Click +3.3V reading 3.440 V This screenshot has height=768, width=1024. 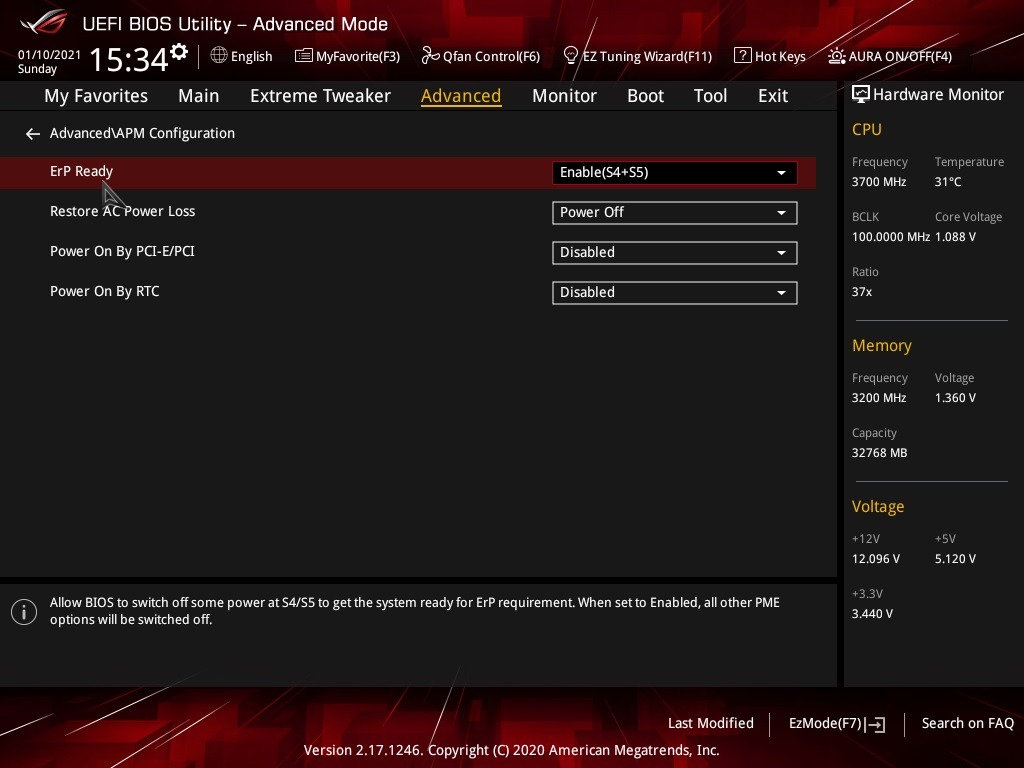(x=872, y=614)
